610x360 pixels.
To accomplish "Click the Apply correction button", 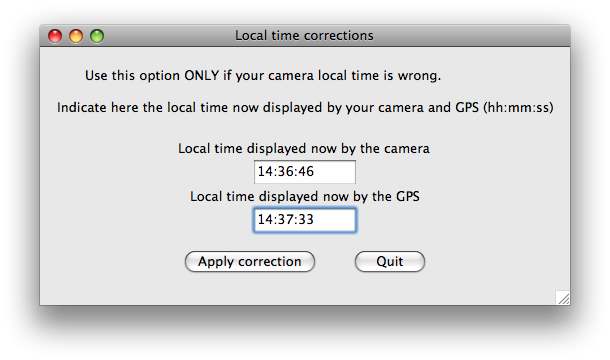I will (250, 262).
